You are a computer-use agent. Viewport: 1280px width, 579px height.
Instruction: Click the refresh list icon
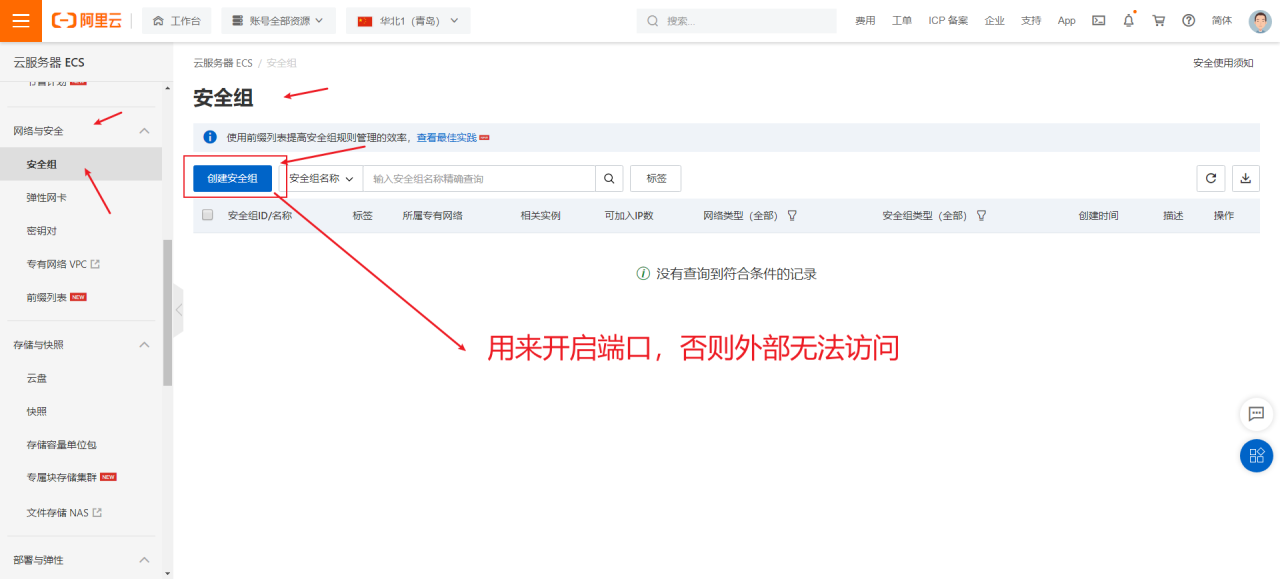click(1211, 178)
